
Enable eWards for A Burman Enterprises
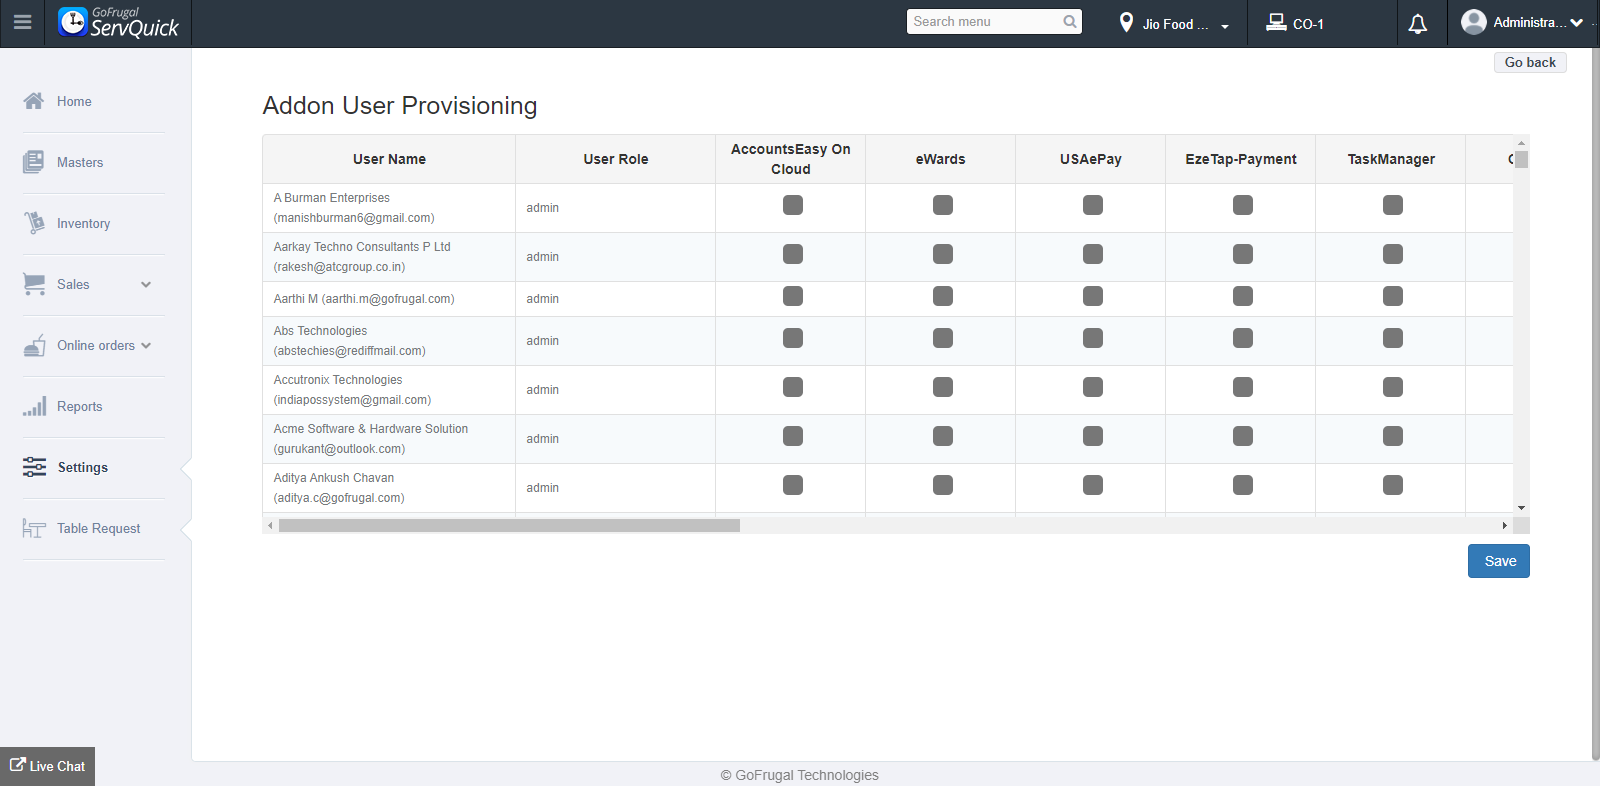(942, 205)
